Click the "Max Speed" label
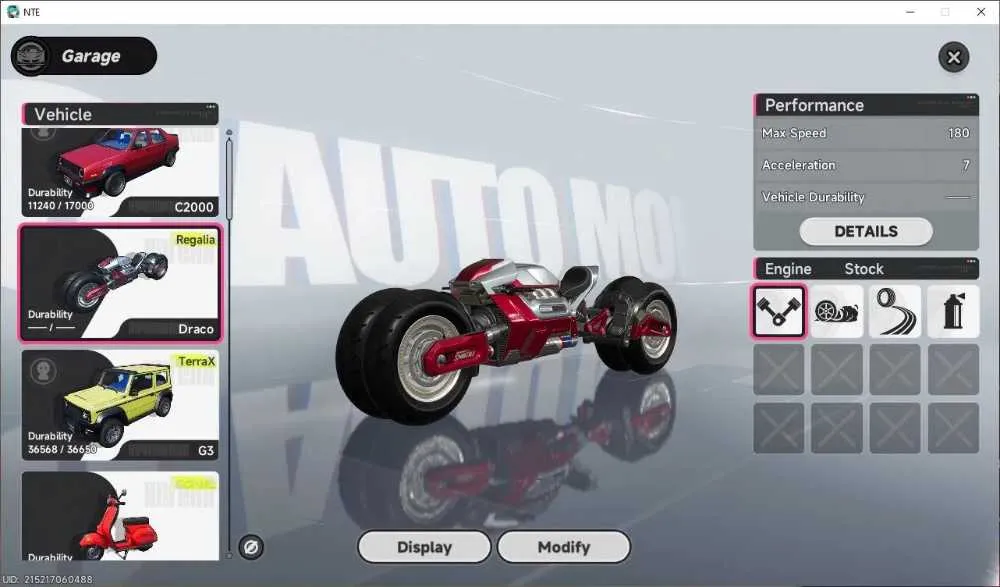 click(x=794, y=133)
